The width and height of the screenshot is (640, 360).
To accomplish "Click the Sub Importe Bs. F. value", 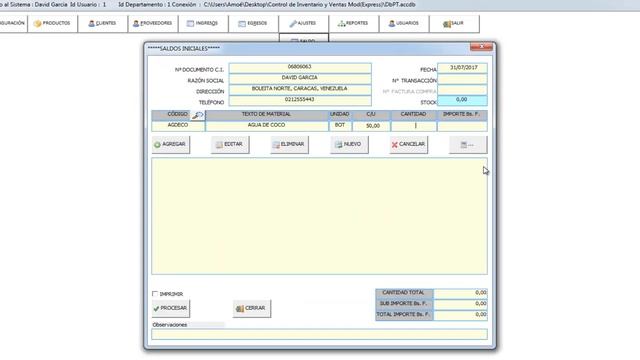I will pyautogui.click(x=460, y=304).
